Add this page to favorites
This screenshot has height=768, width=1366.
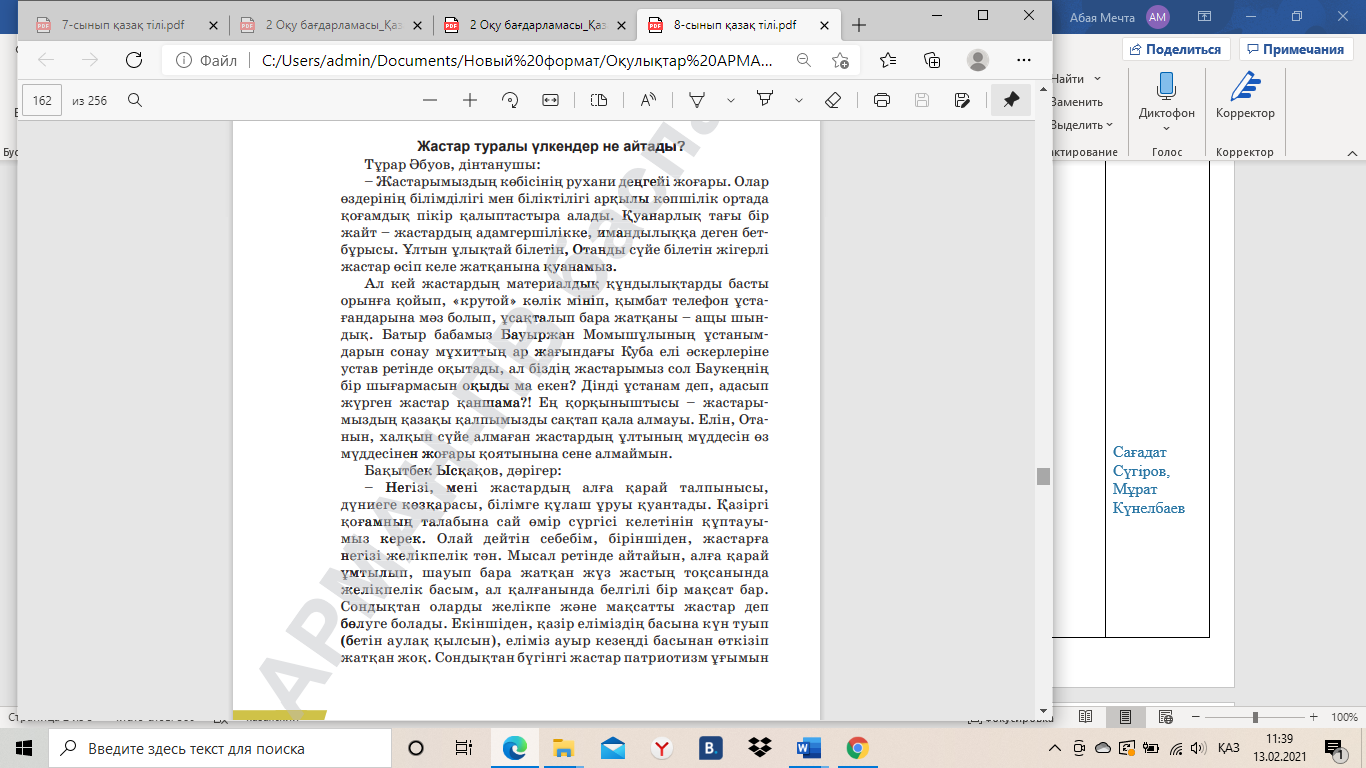point(841,60)
